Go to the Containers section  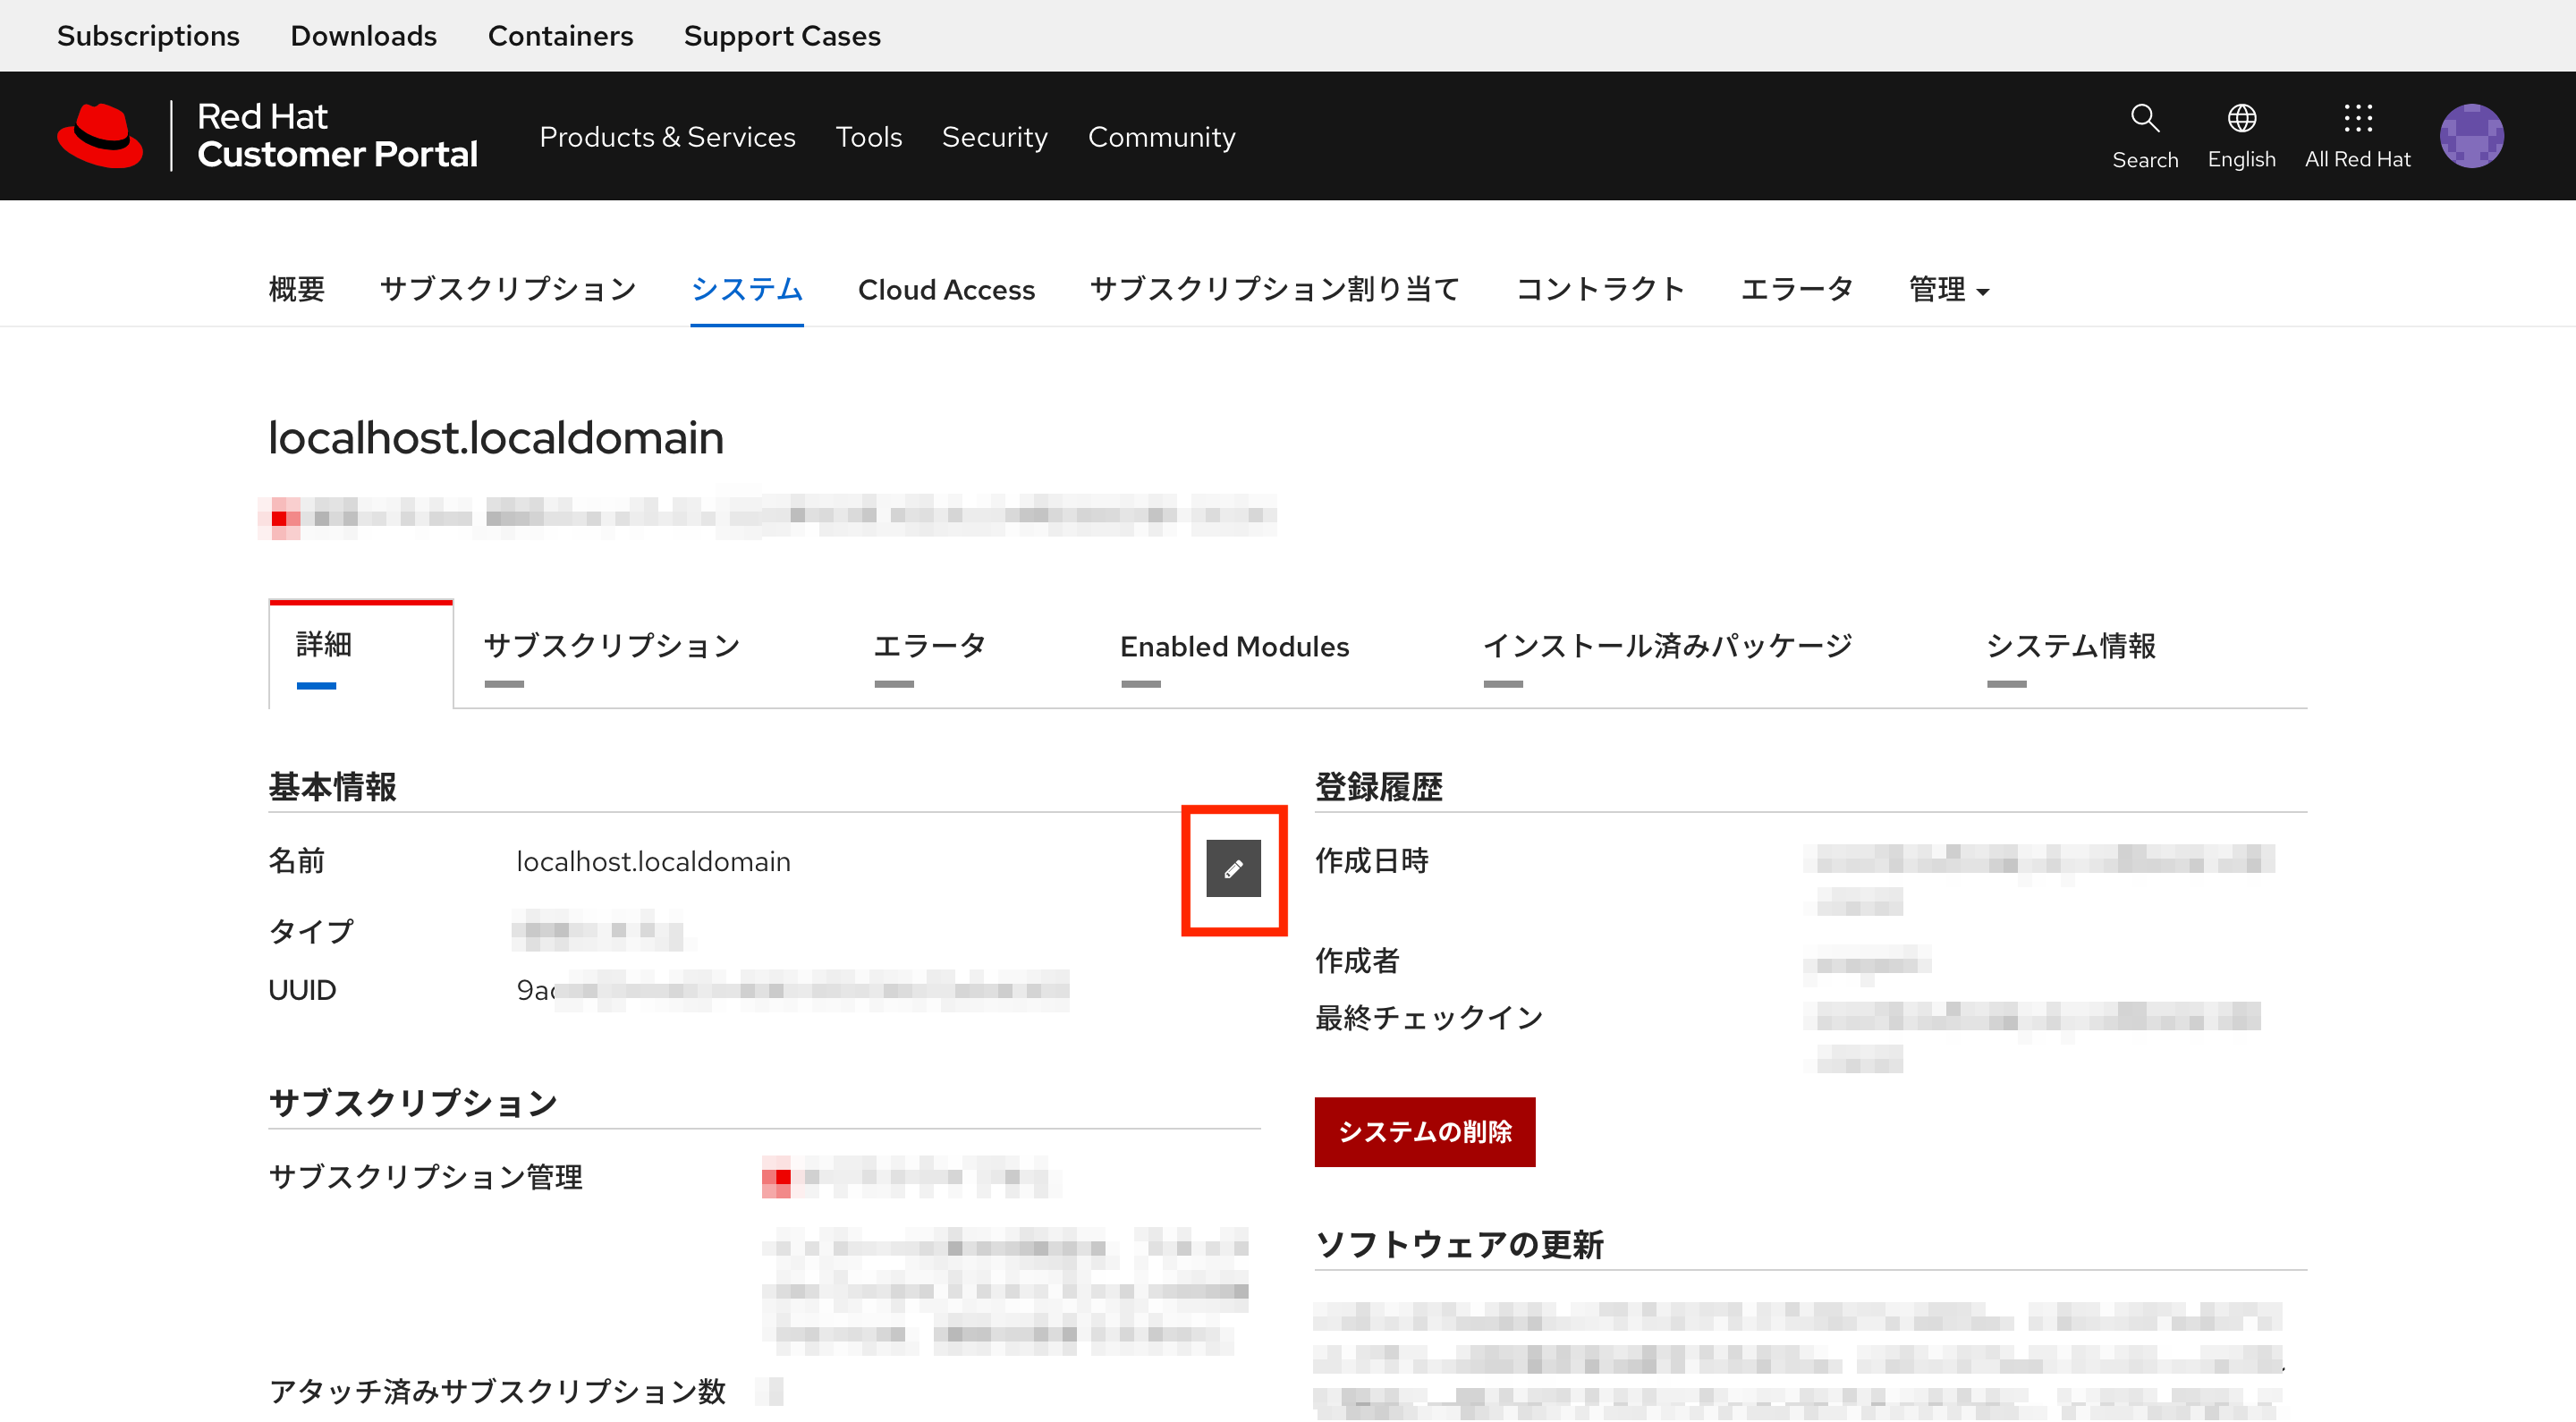click(x=561, y=36)
